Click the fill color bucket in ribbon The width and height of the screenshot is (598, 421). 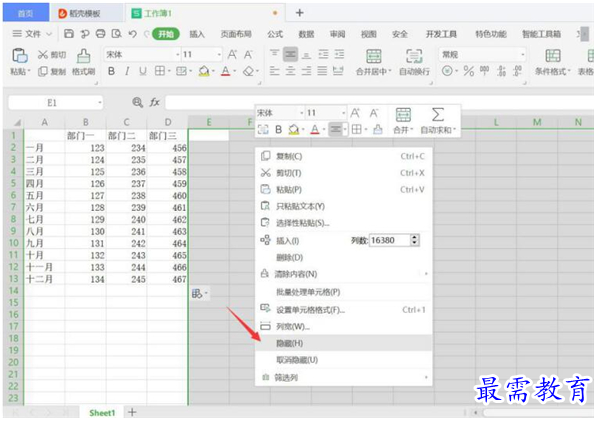click(x=204, y=71)
